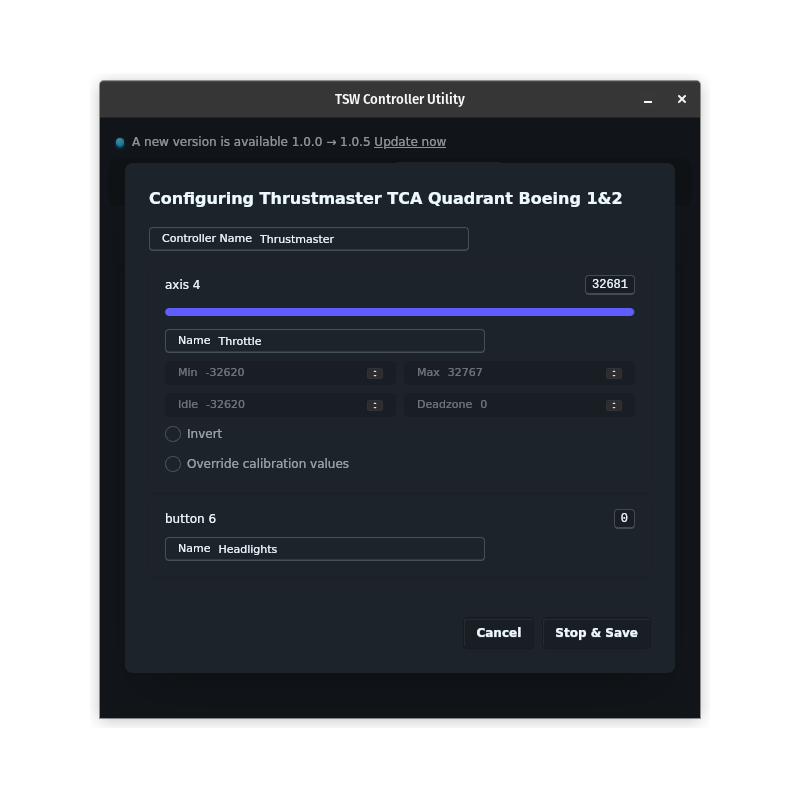Click the Idle value field
The height and width of the screenshot is (800, 800).
click(x=280, y=405)
